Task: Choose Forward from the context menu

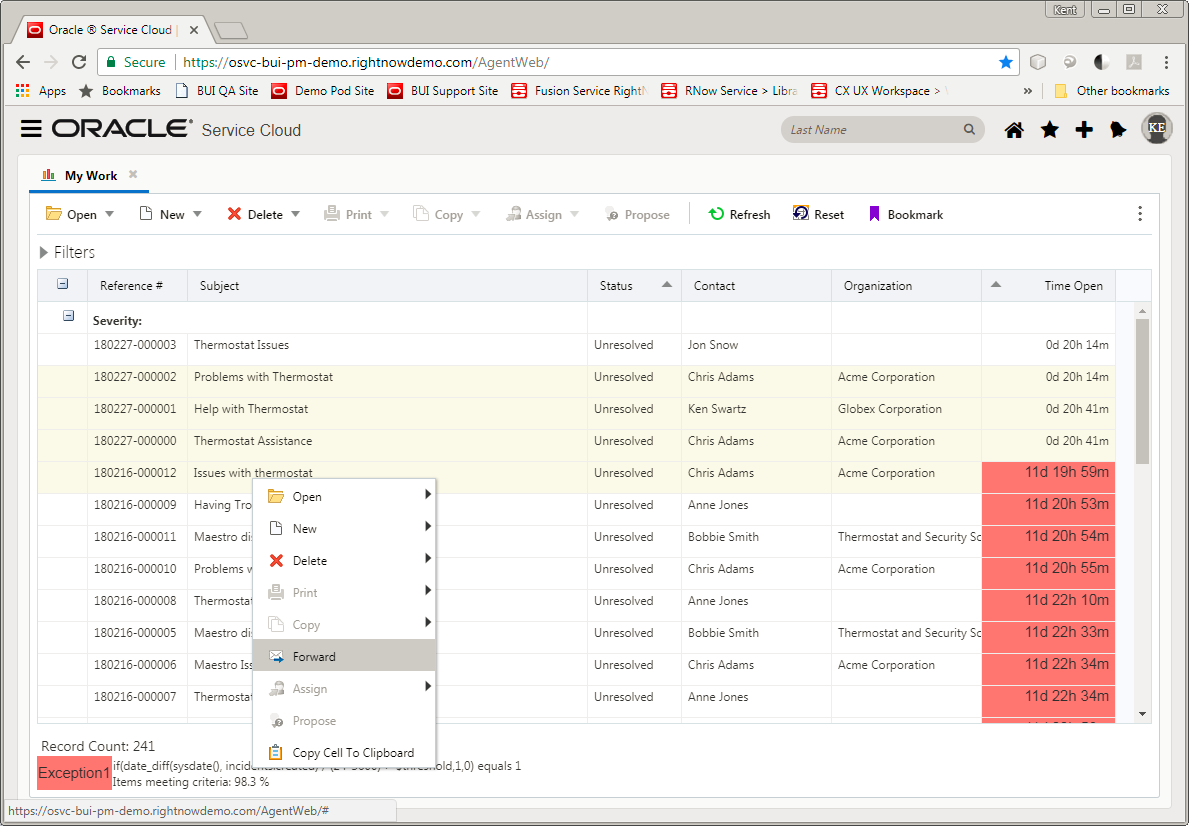Action: pyautogui.click(x=314, y=656)
